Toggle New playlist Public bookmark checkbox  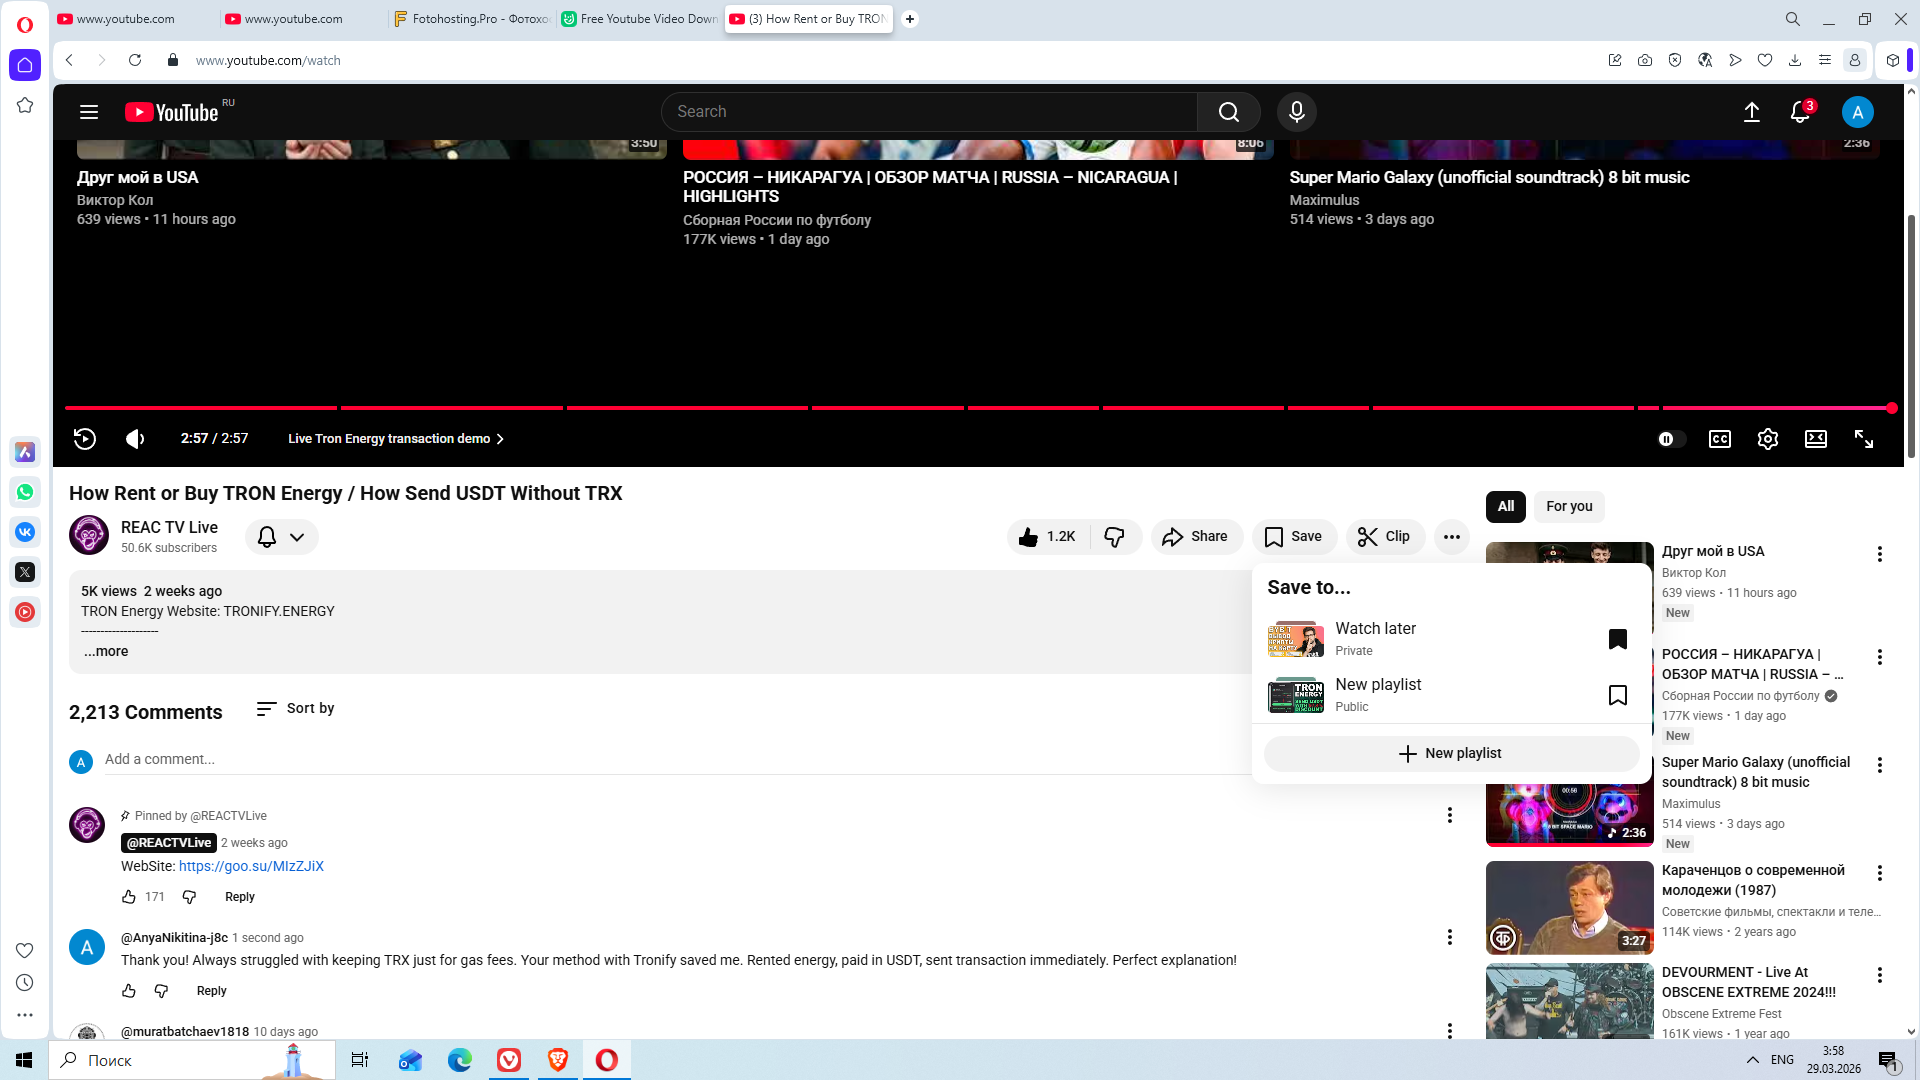tap(1617, 695)
